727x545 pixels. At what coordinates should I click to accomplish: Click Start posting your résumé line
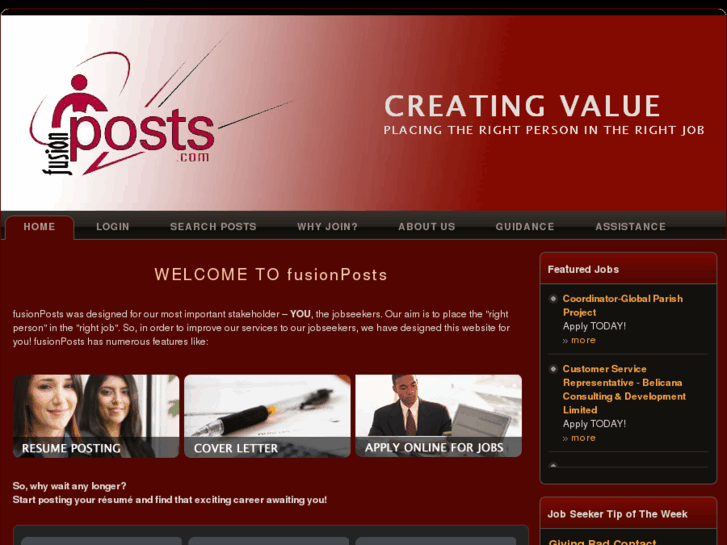tap(170, 500)
